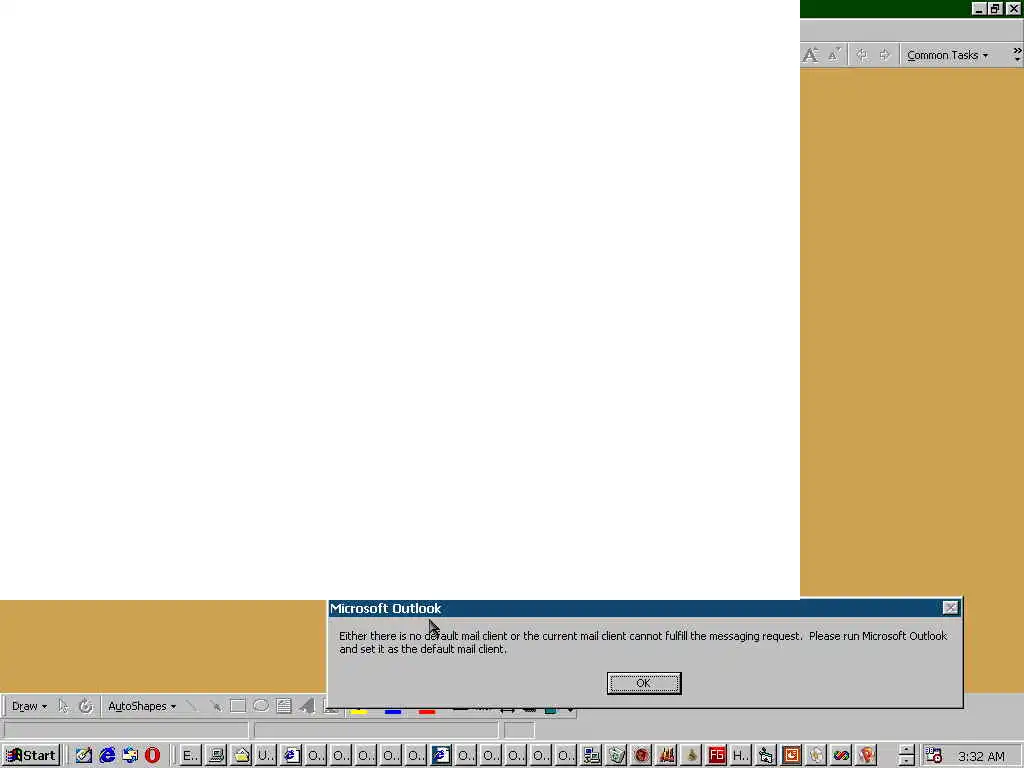The image size is (1024, 768).
Task: Open the Draw menu
Action: [x=29, y=706]
